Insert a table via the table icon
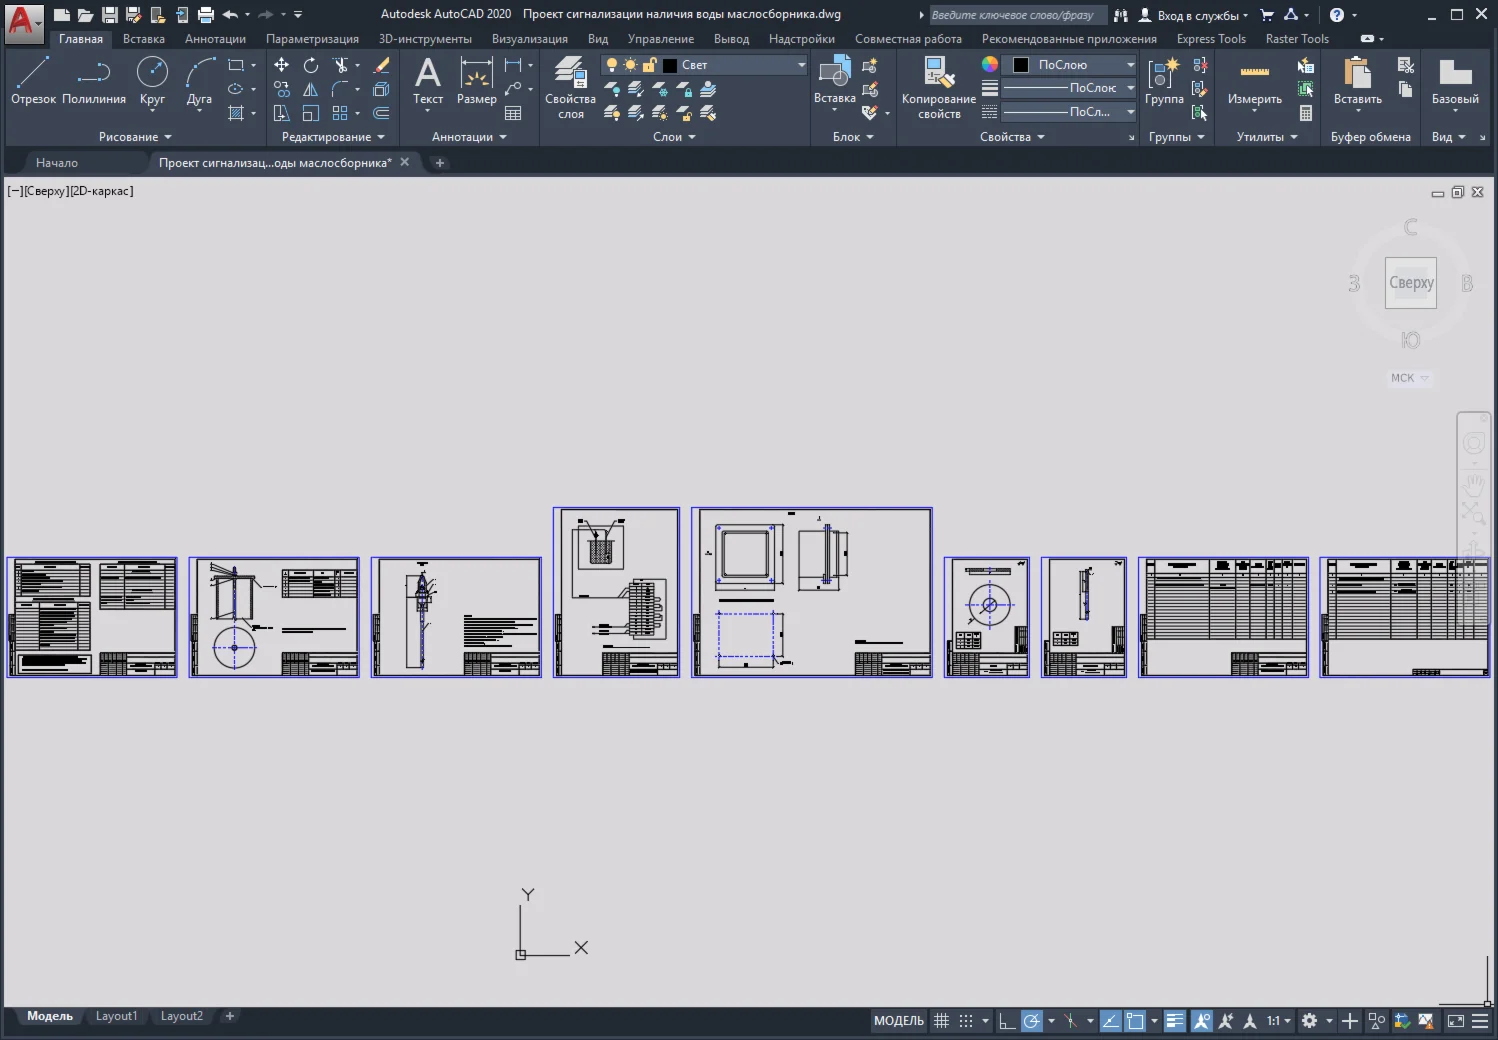1498x1040 pixels. (513, 113)
